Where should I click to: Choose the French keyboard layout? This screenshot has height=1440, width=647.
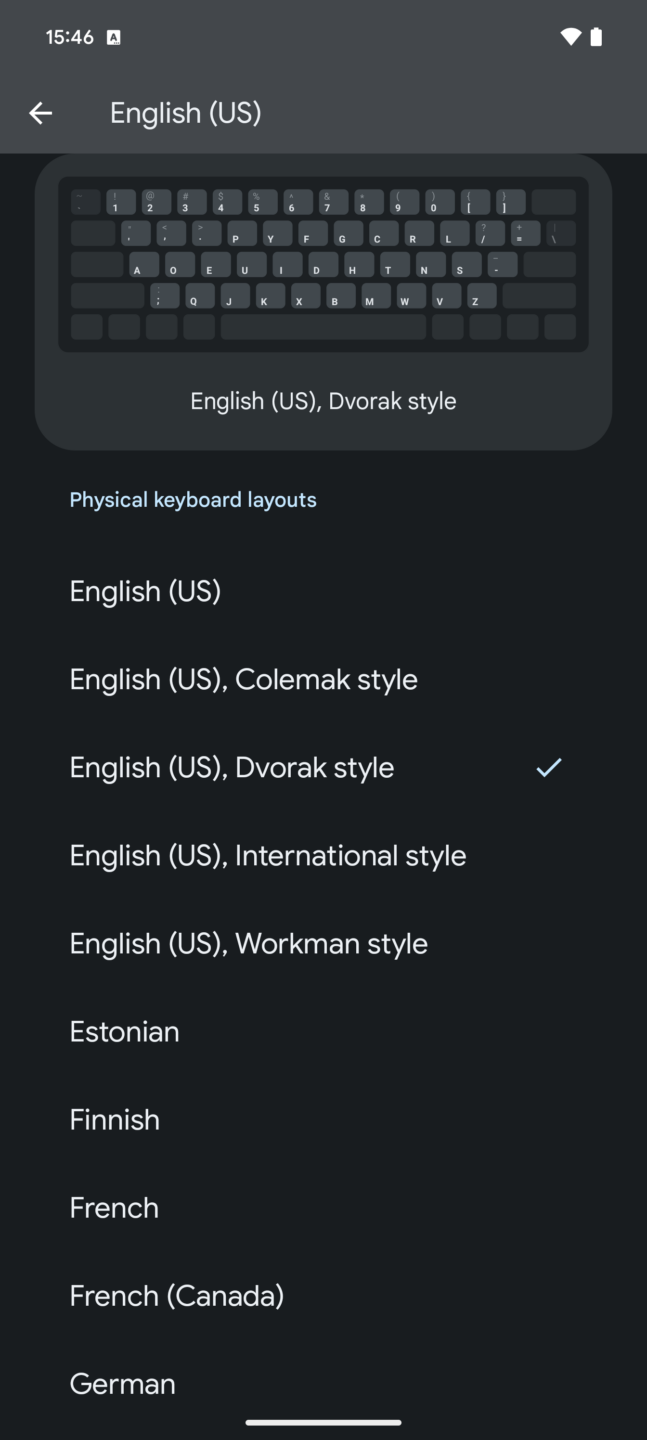pyautogui.click(x=114, y=1207)
